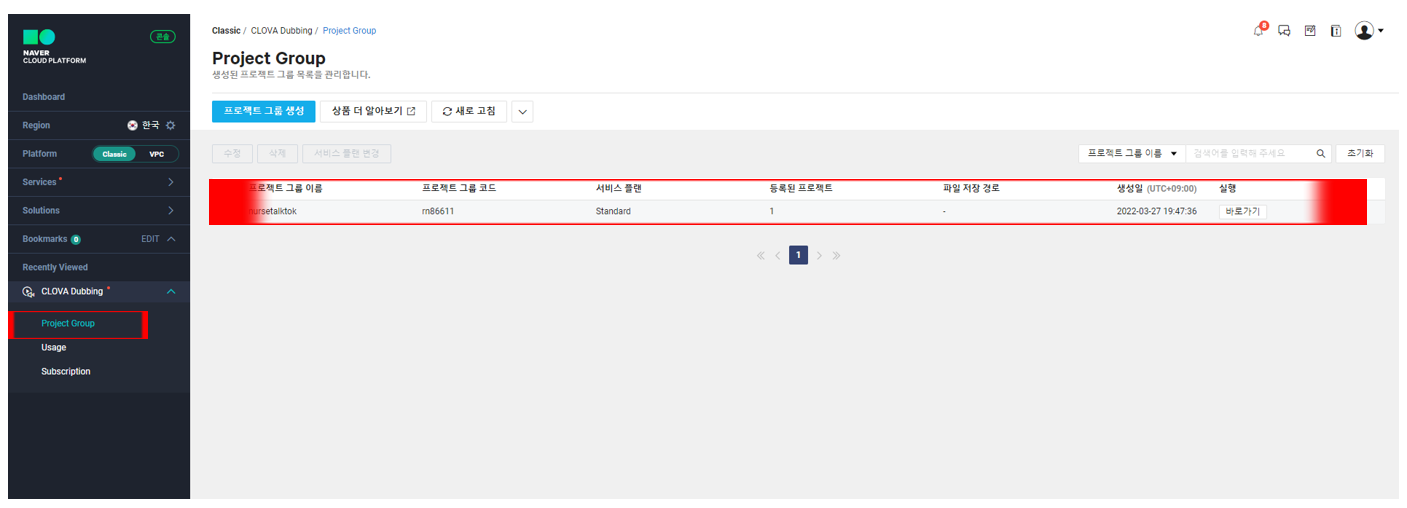
Task: Click the Project Group breadcrumb link
Action: point(349,31)
